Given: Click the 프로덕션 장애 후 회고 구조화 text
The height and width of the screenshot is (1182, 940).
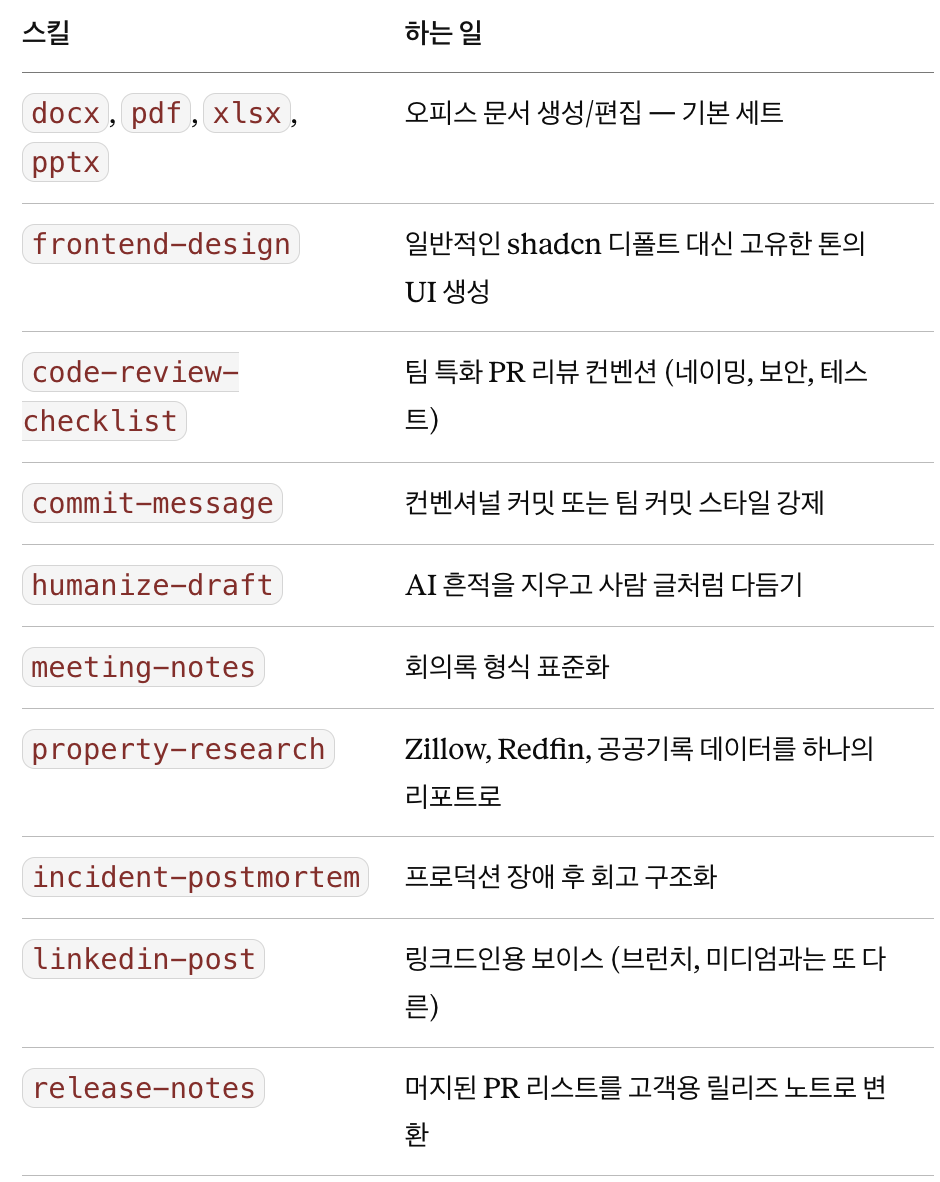Looking at the screenshot, I should tap(561, 876).
